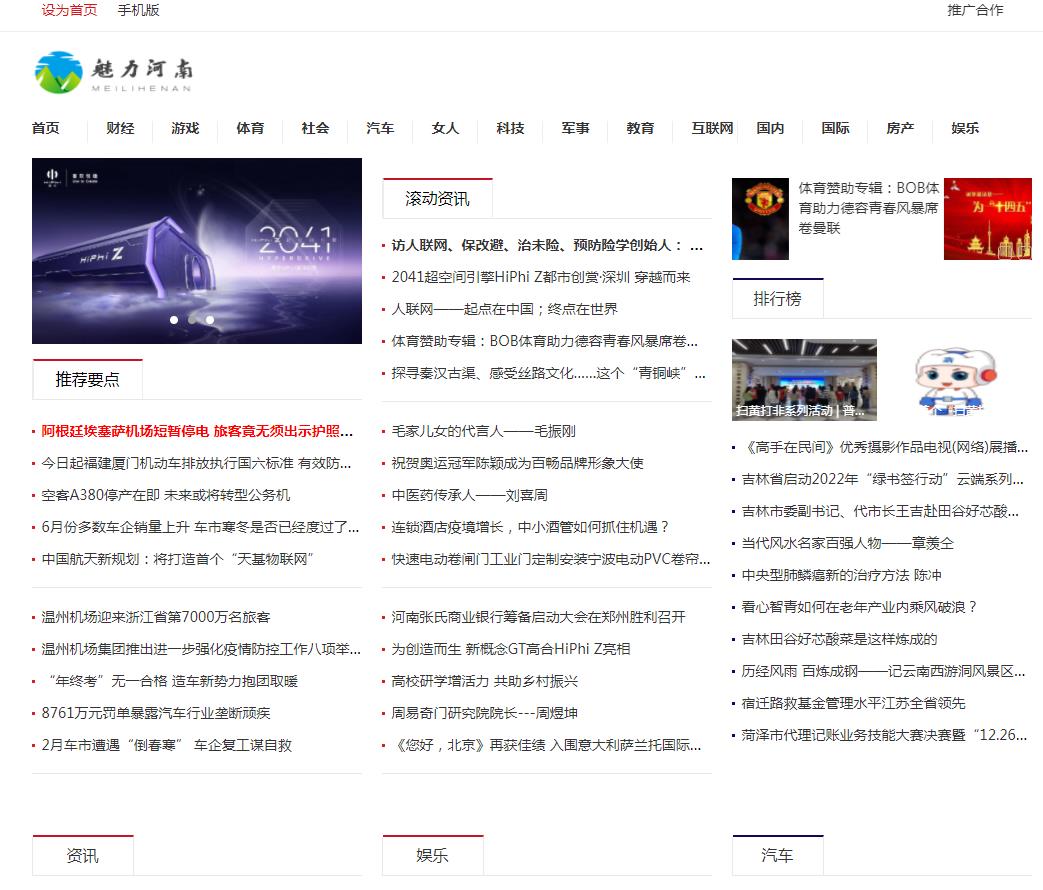Select the 滚动资讯 section tab
The image size is (1043, 890).
(x=438, y=198)
